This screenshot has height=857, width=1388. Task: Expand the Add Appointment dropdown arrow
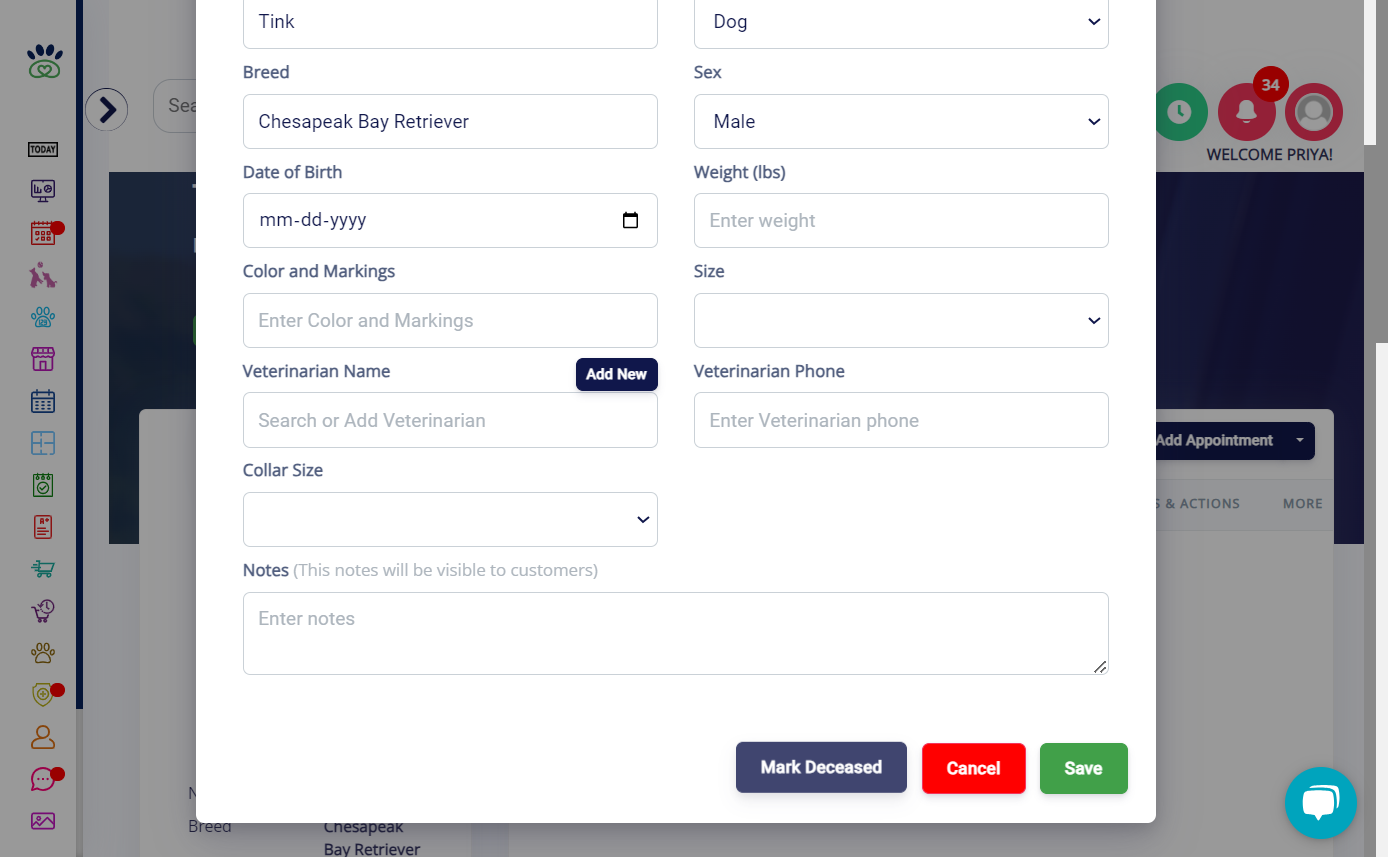1299,440
